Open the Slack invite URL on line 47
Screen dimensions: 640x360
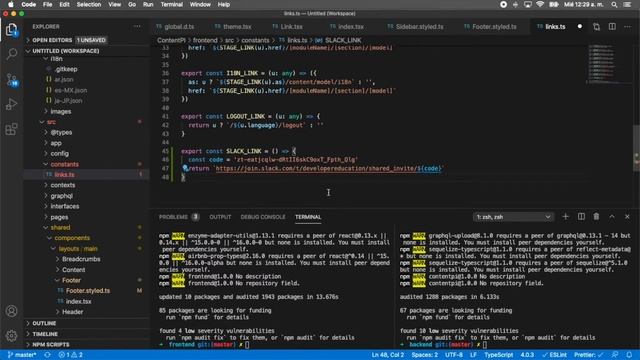pos(329,168)
